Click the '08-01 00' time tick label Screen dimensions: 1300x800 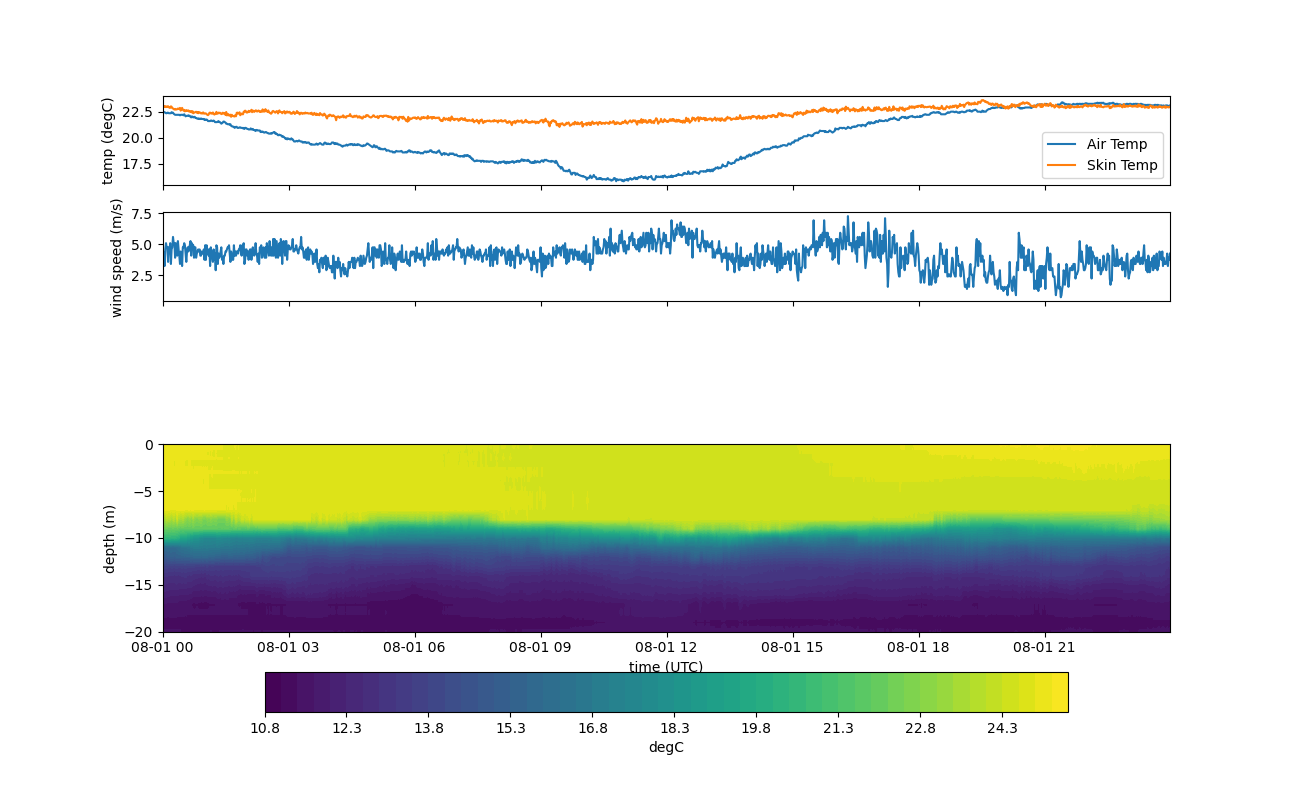point(163,647)
